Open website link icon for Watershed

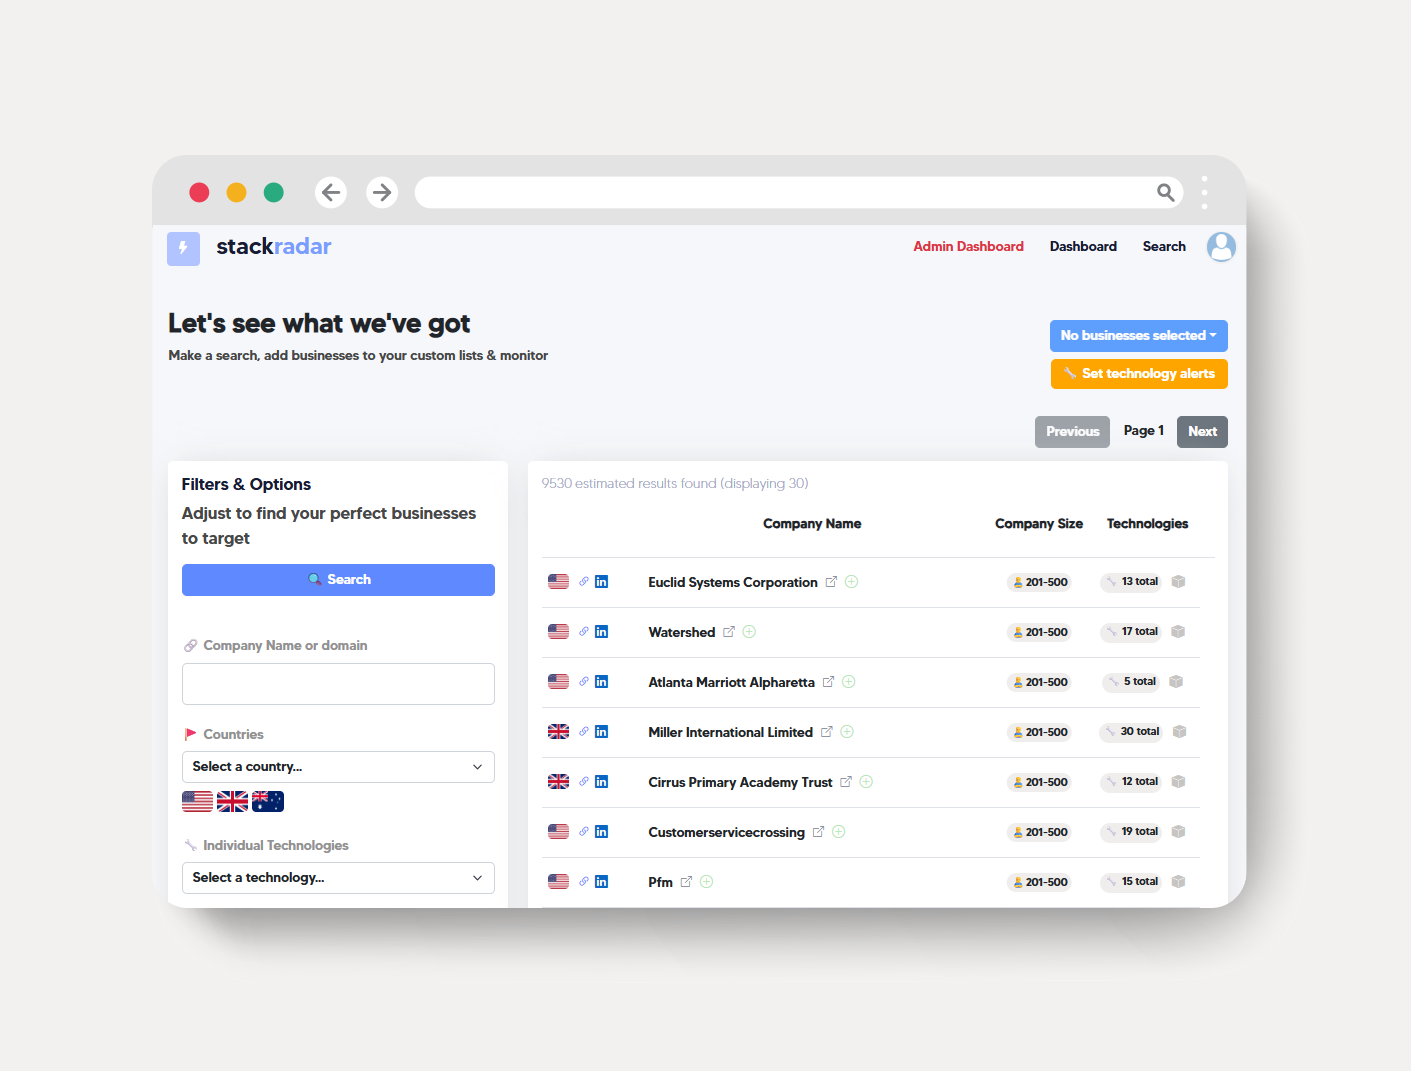(x=584, y=632)
